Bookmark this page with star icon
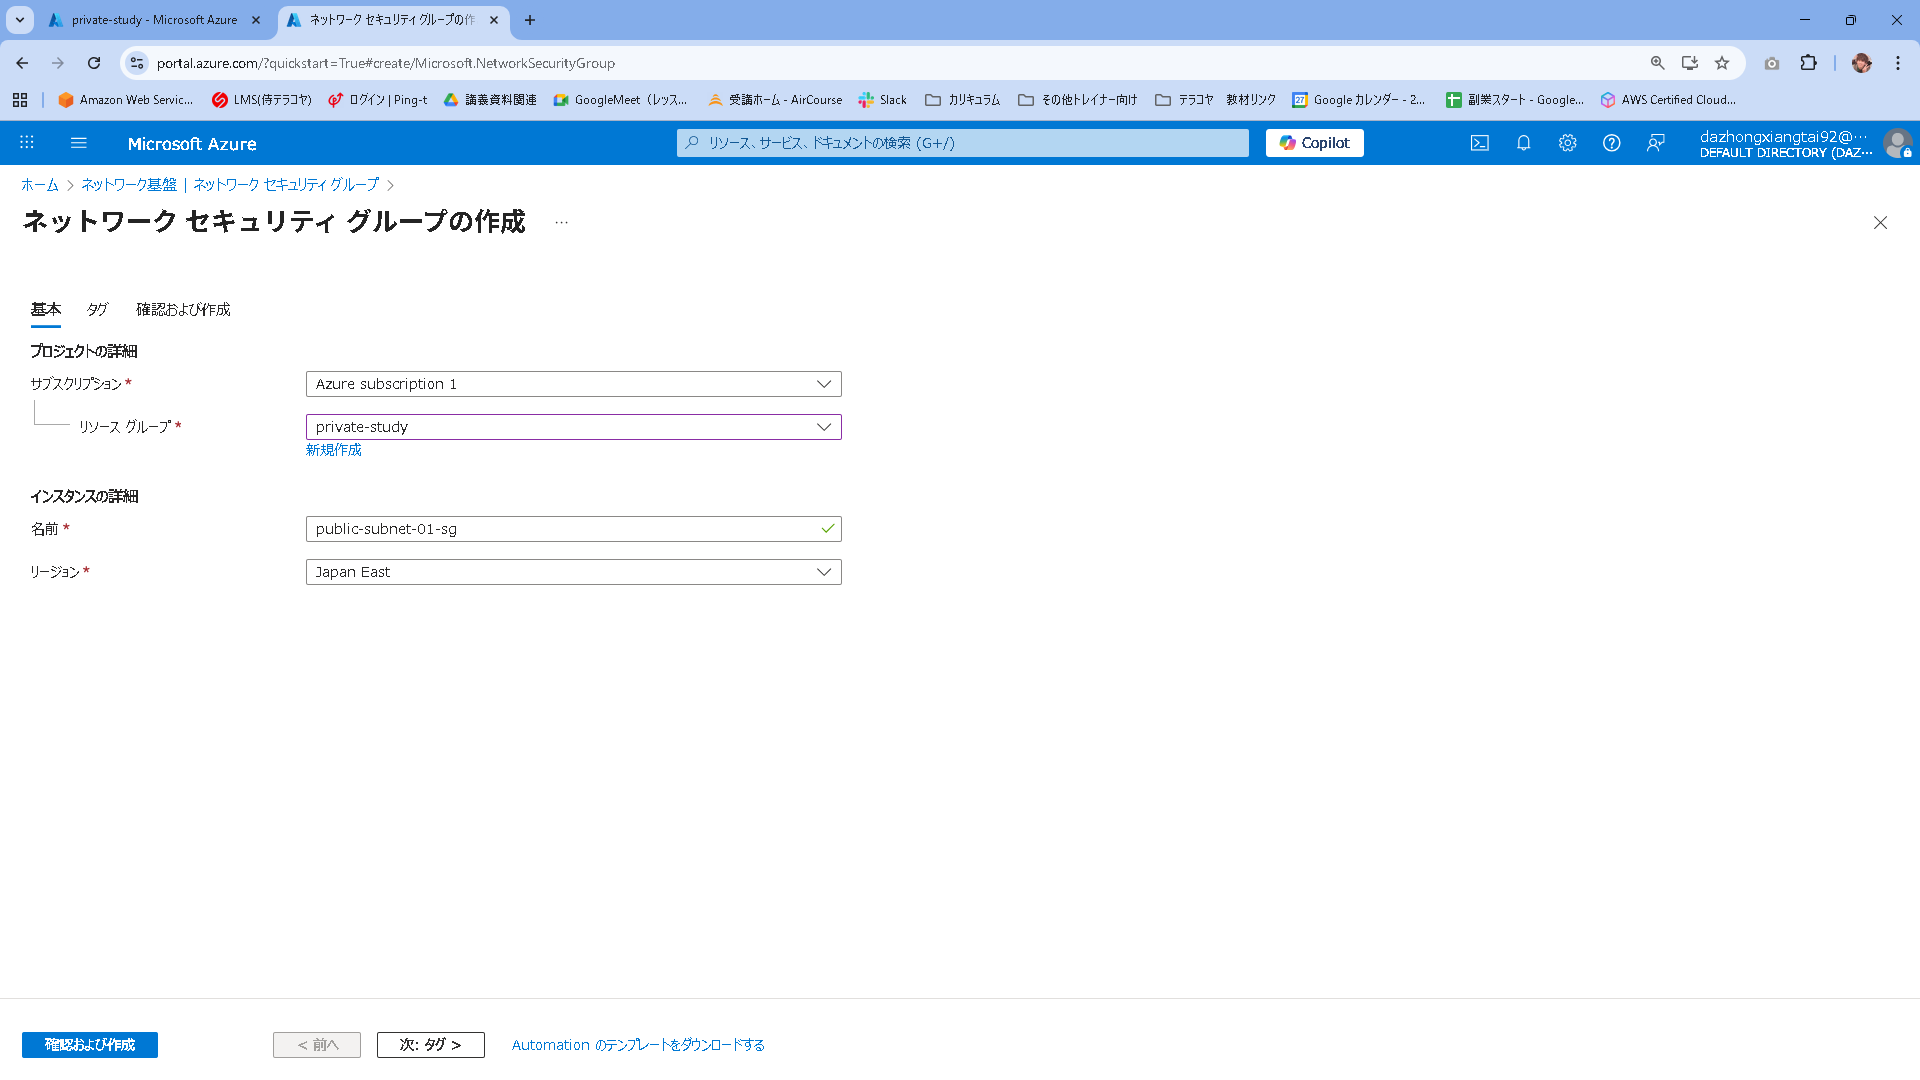The width and height of the screenshot is (1920, 1080). (x=1722, y=63)
